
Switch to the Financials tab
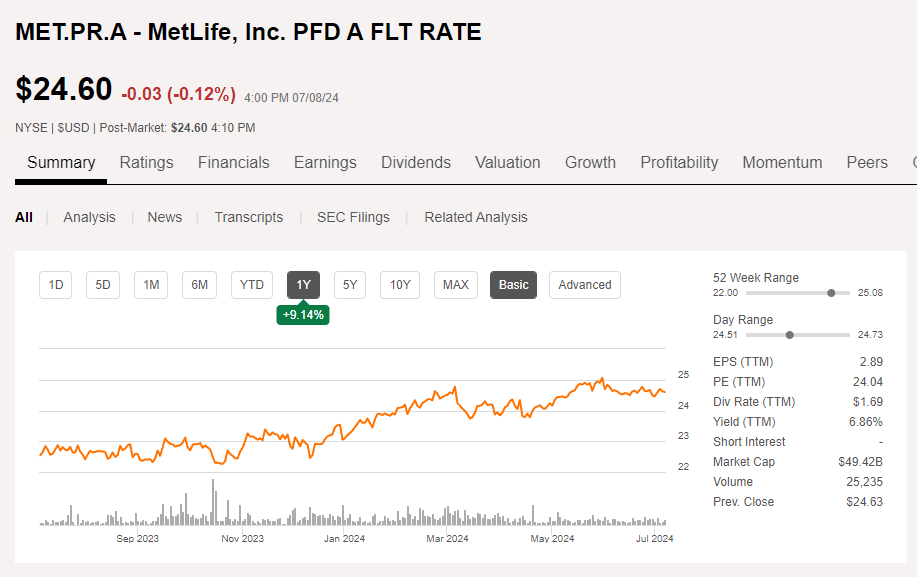(x=233, y=162)
